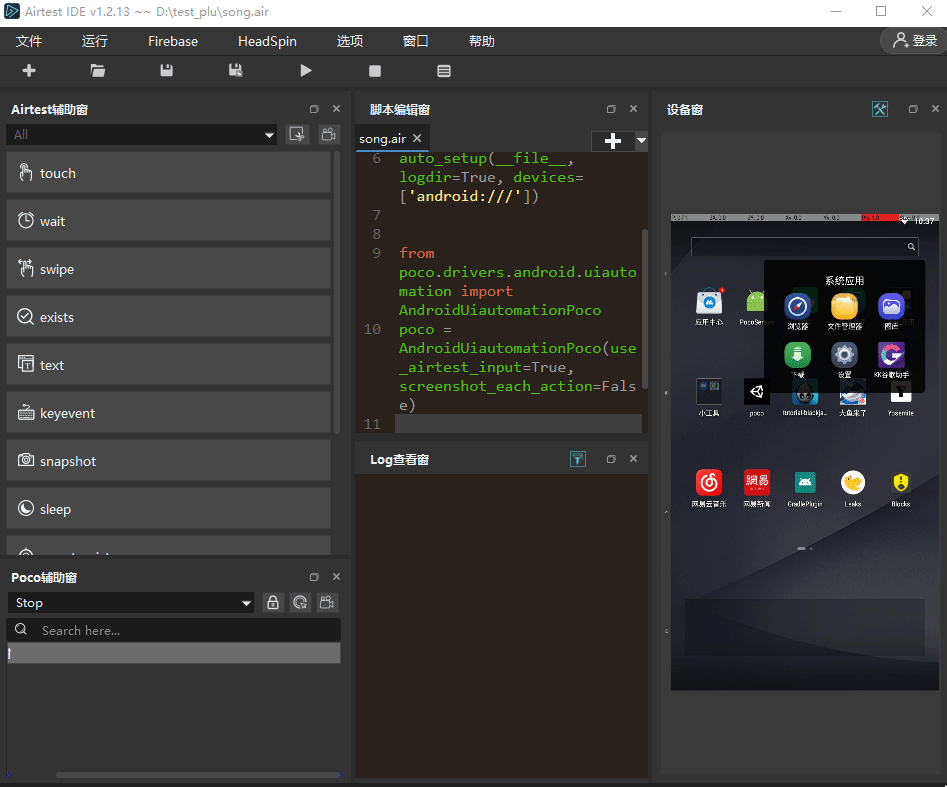Click the script editor vertical scrollbar

tap(644, 308)
